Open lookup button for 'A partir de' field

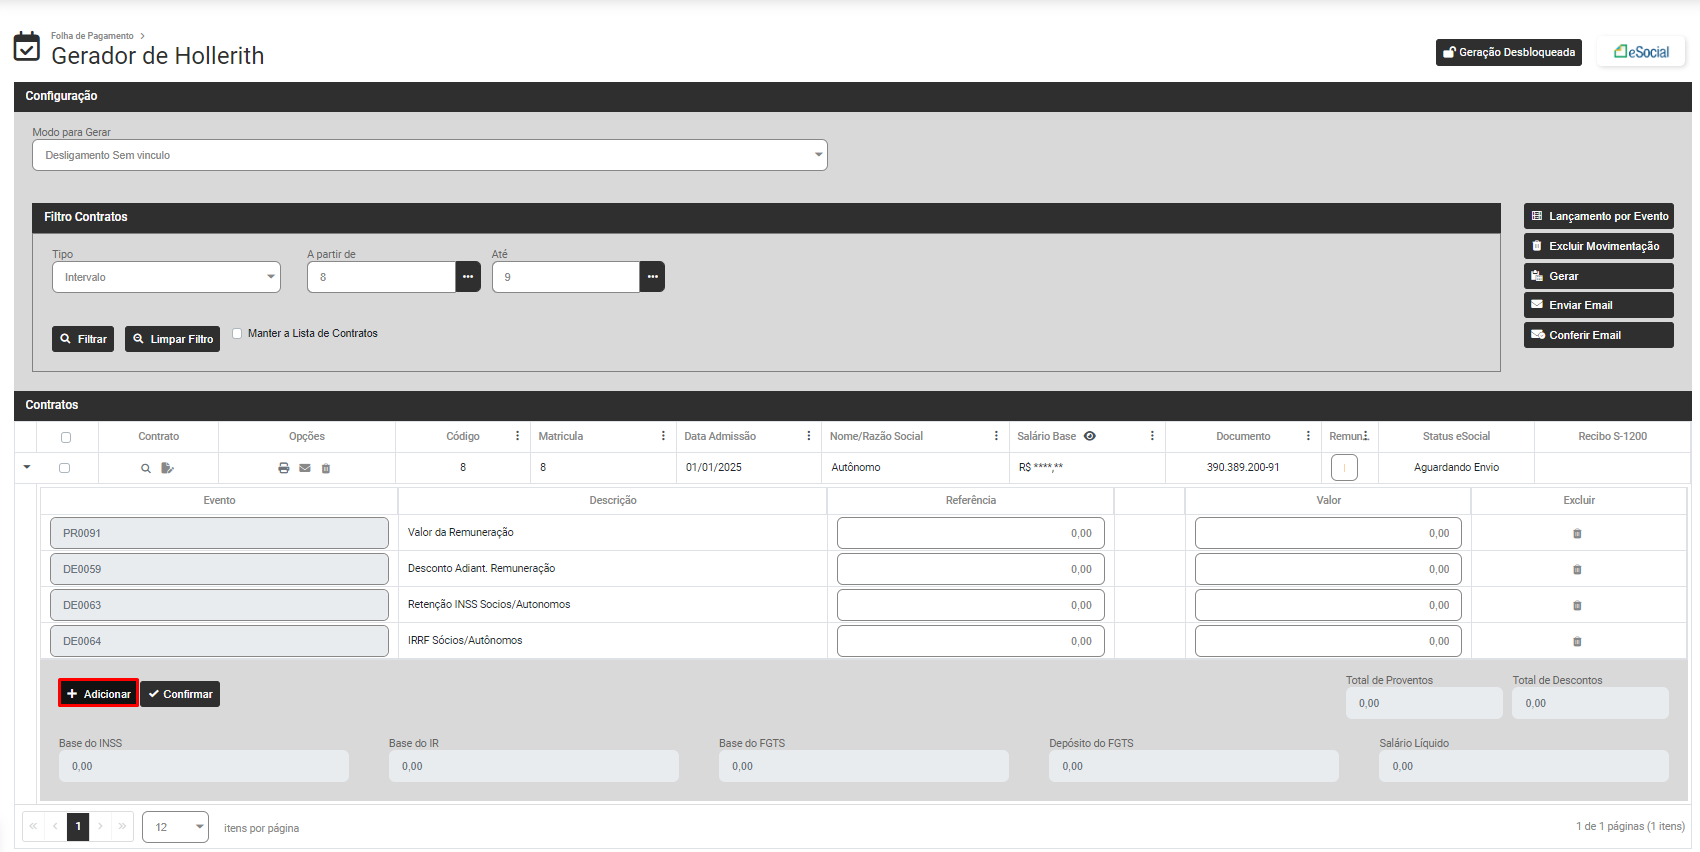click(x=468, y=277)
